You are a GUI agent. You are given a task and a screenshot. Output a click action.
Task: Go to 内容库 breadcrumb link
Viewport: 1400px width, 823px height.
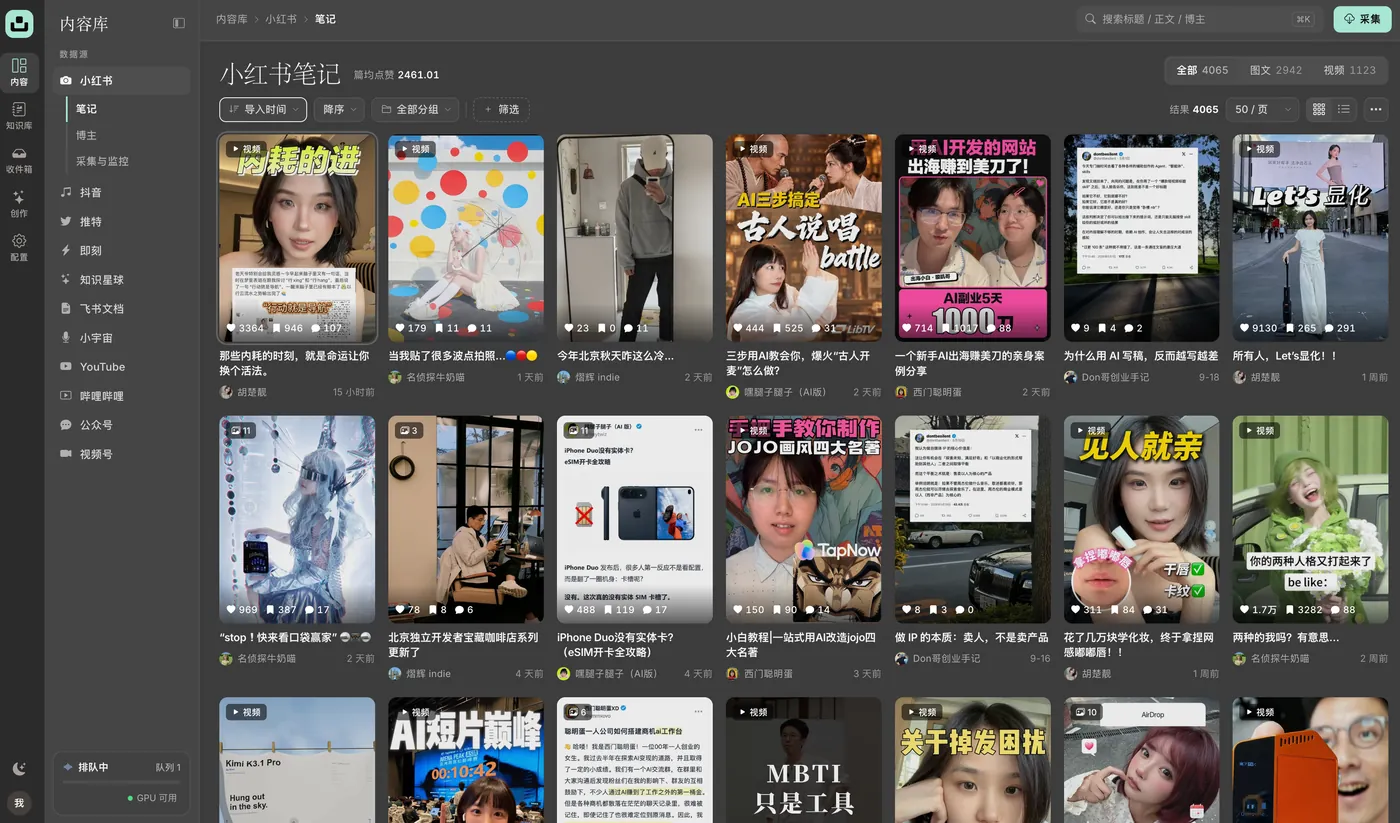click(x=232, y=19)
